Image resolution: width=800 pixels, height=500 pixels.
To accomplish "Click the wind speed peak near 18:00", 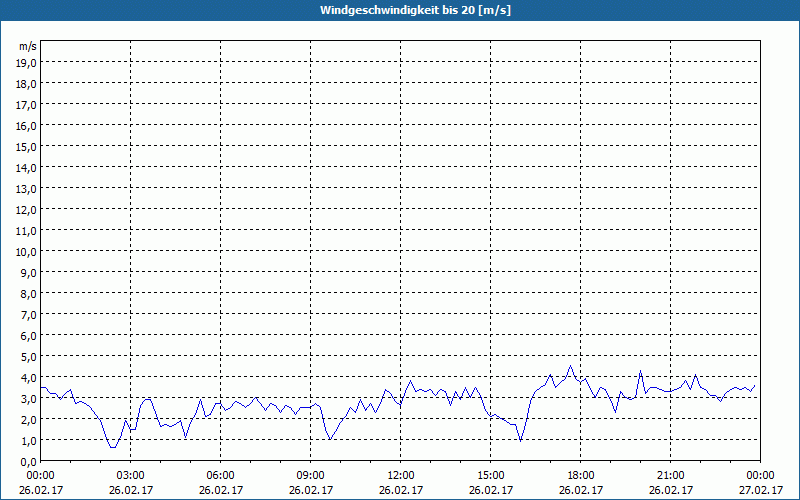I will [570, 366].
